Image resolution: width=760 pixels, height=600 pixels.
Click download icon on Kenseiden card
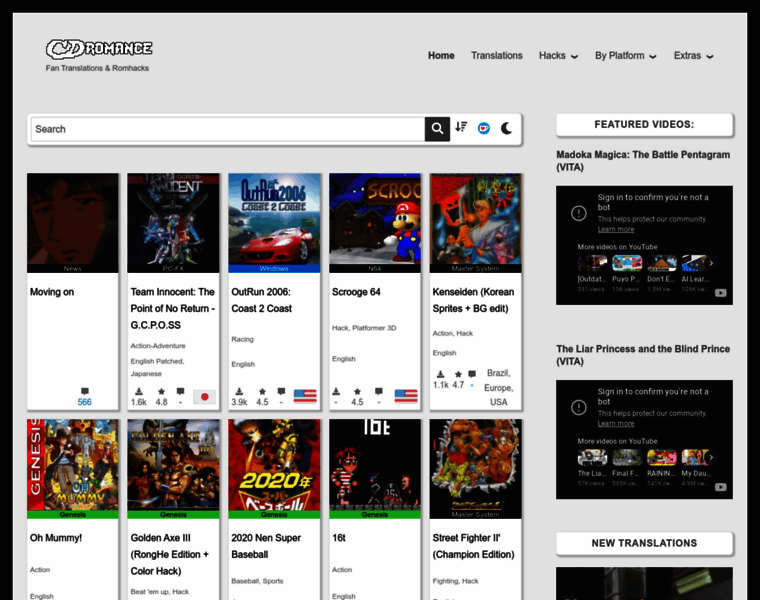click(440, 374)
